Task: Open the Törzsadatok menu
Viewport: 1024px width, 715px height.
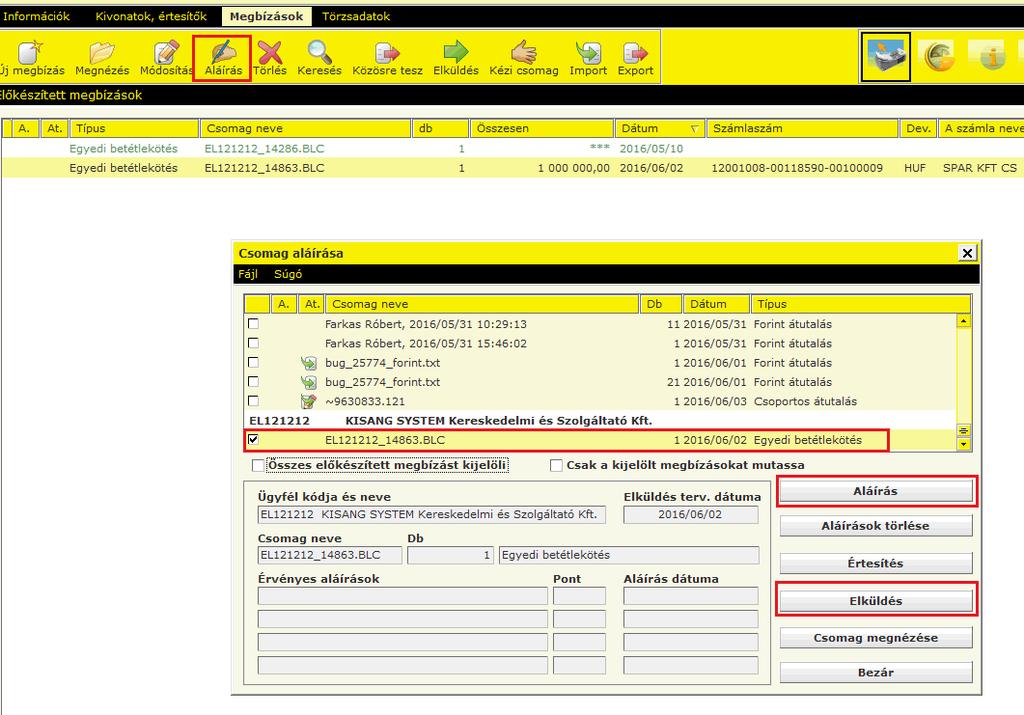Action: (x=356, y=16)
